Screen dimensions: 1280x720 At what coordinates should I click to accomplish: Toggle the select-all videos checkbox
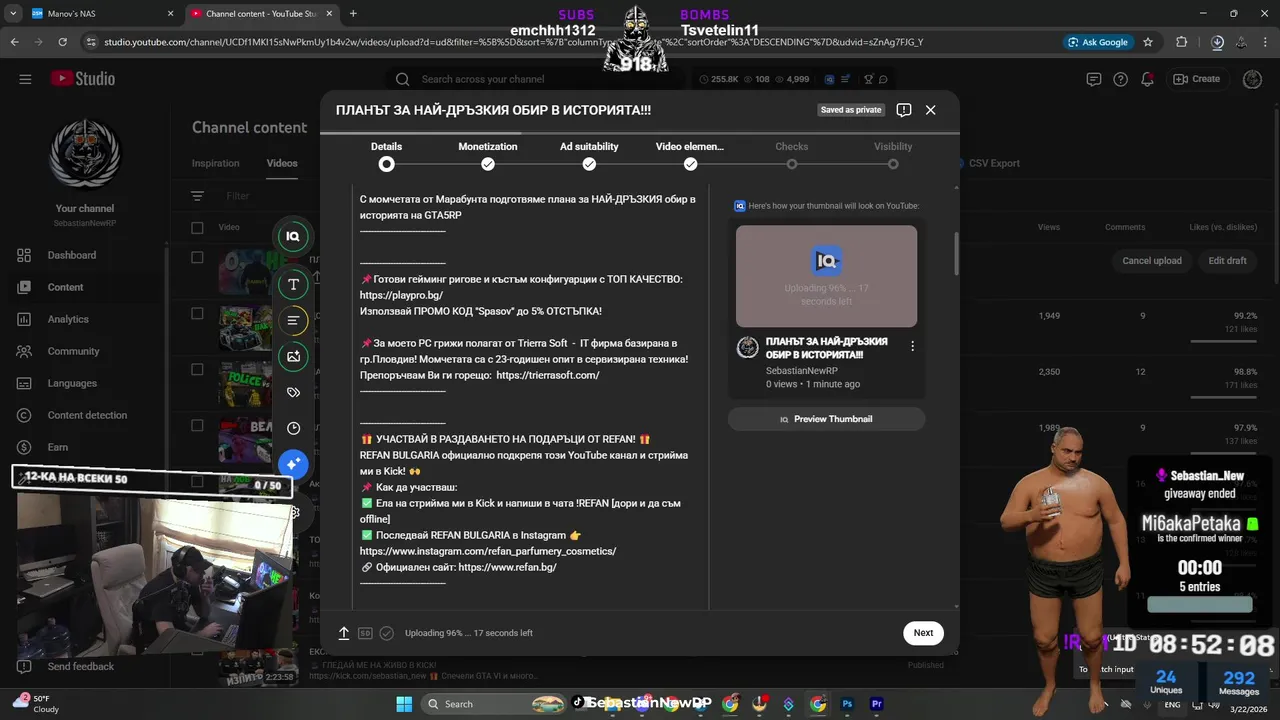(x=197, y=227)
